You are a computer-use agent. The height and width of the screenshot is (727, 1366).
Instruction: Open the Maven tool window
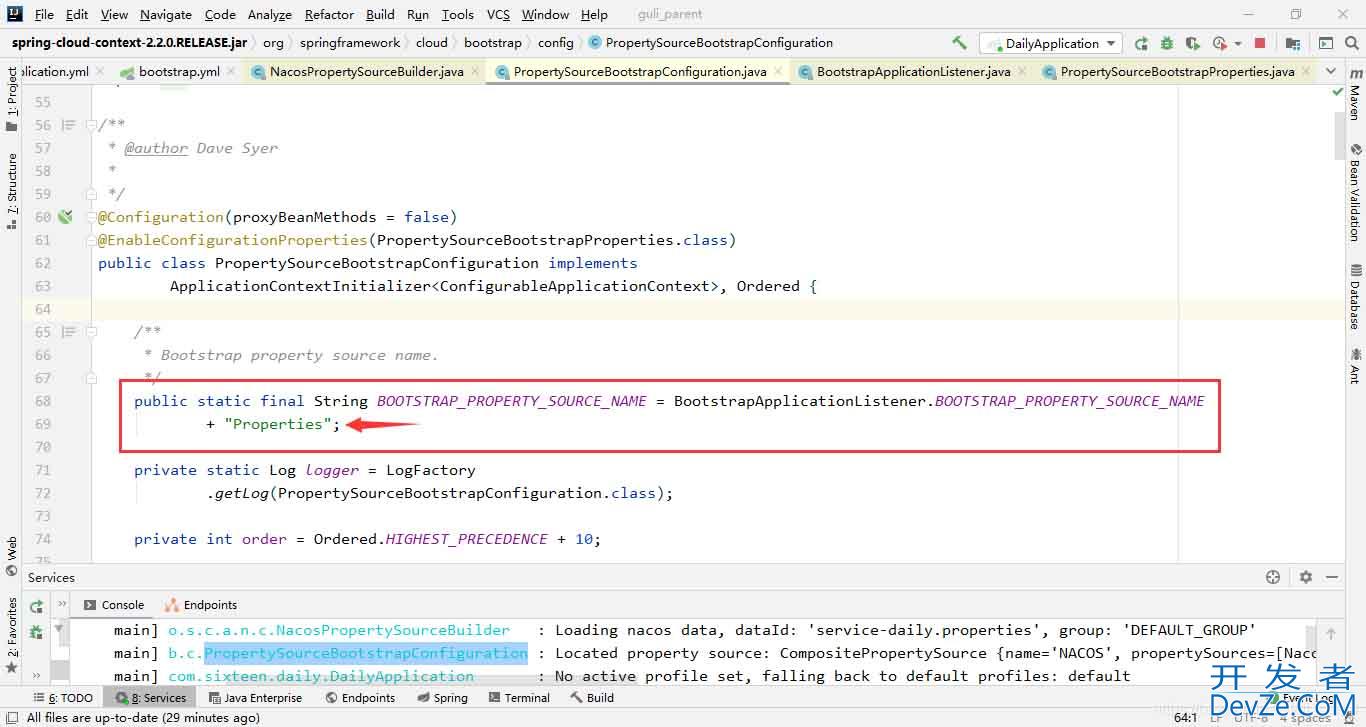click(1355, 95)
